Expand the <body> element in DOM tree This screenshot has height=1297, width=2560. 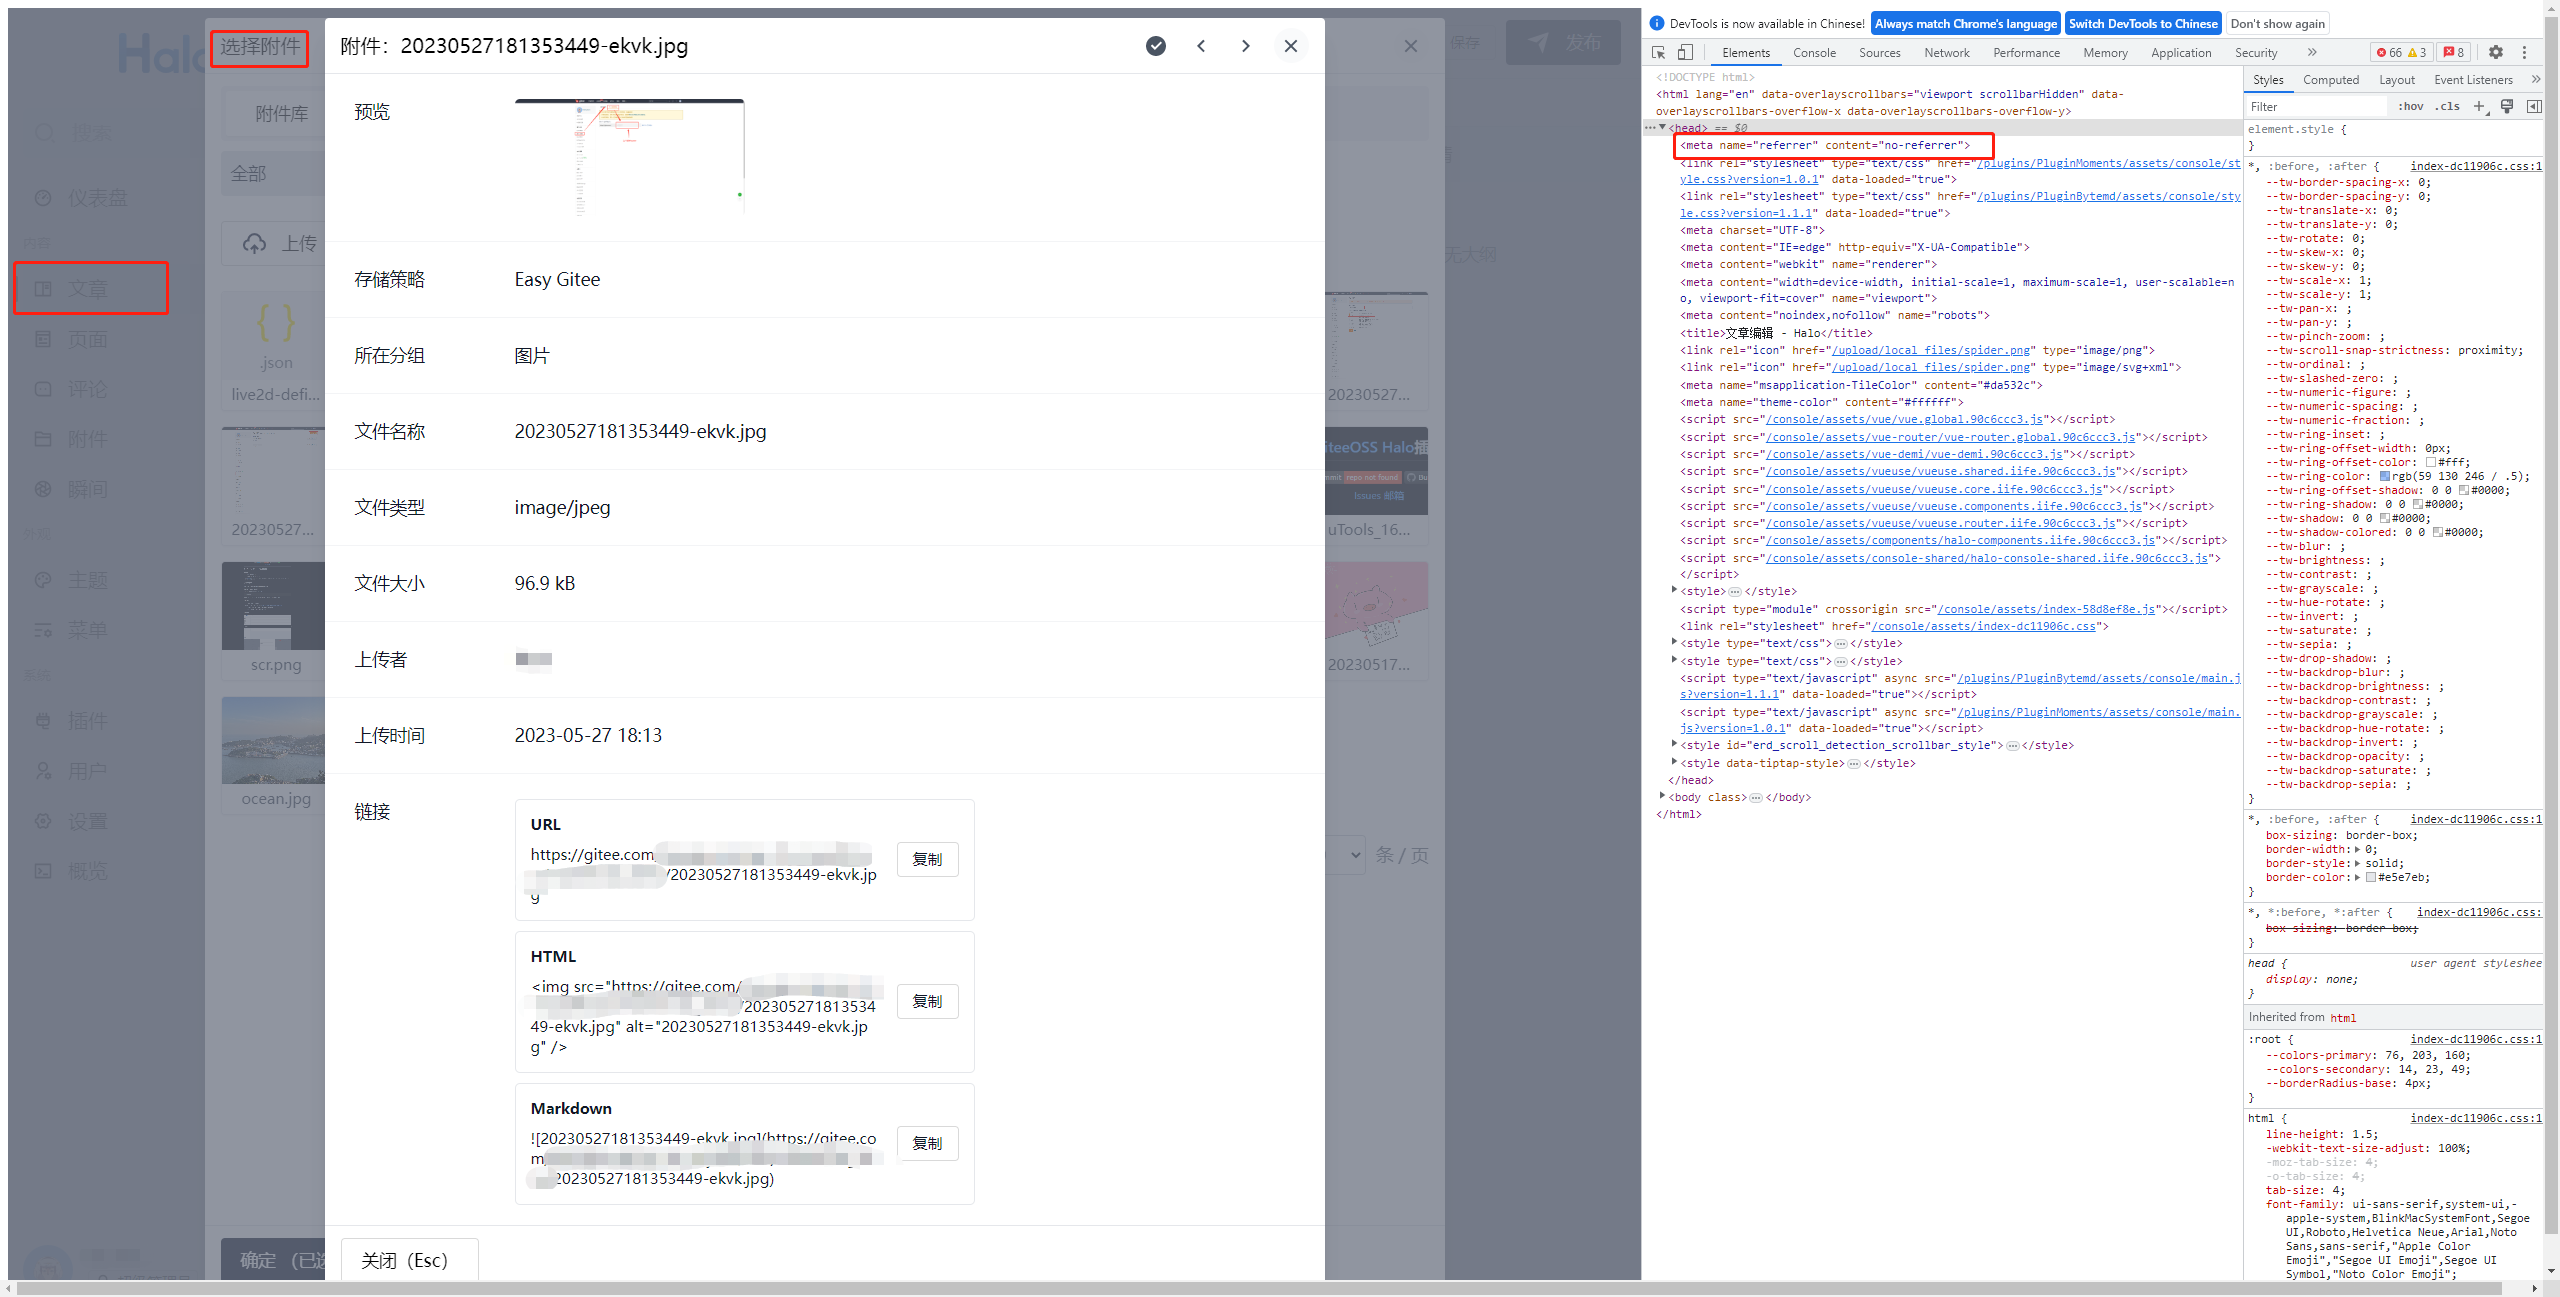(x=1663, y=797)
